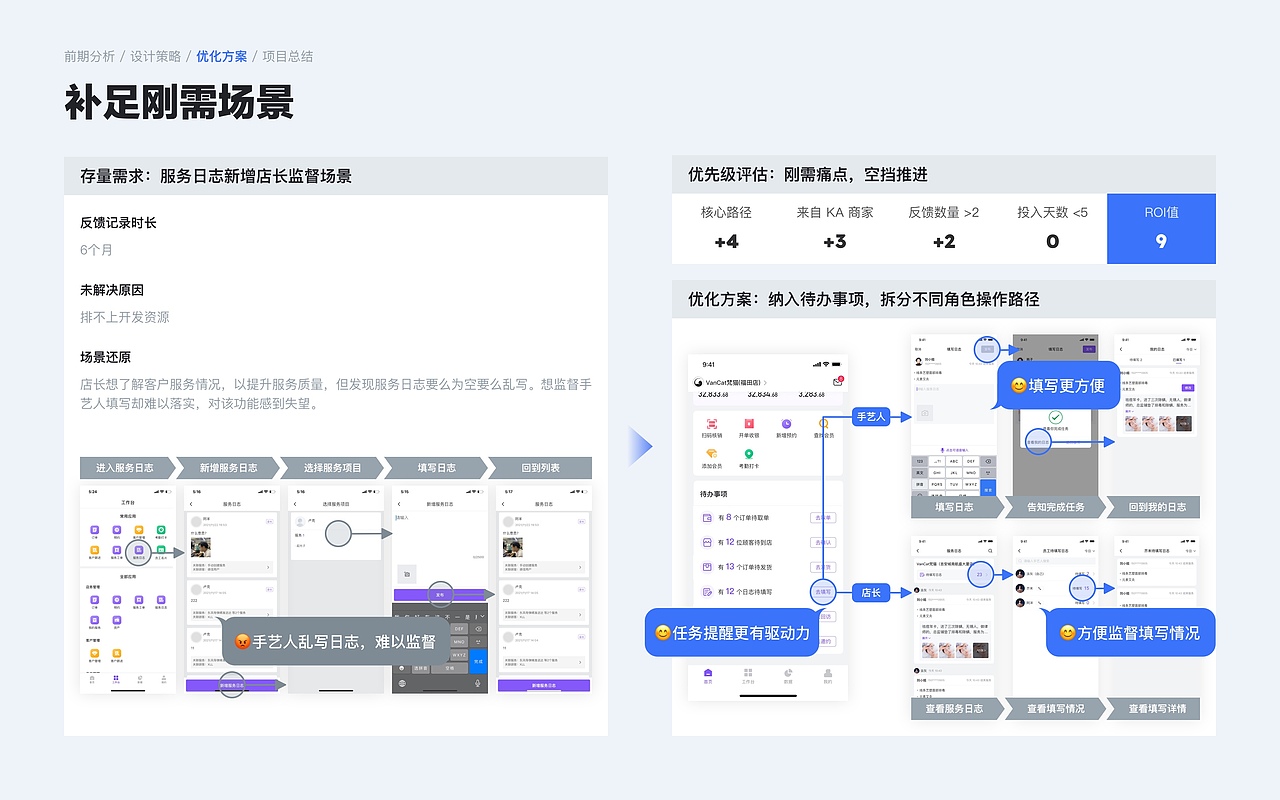Select the 扫码核销 scan icon on home screen
1280x800 pixels.
pyautogui.click(x=710, y=424)
